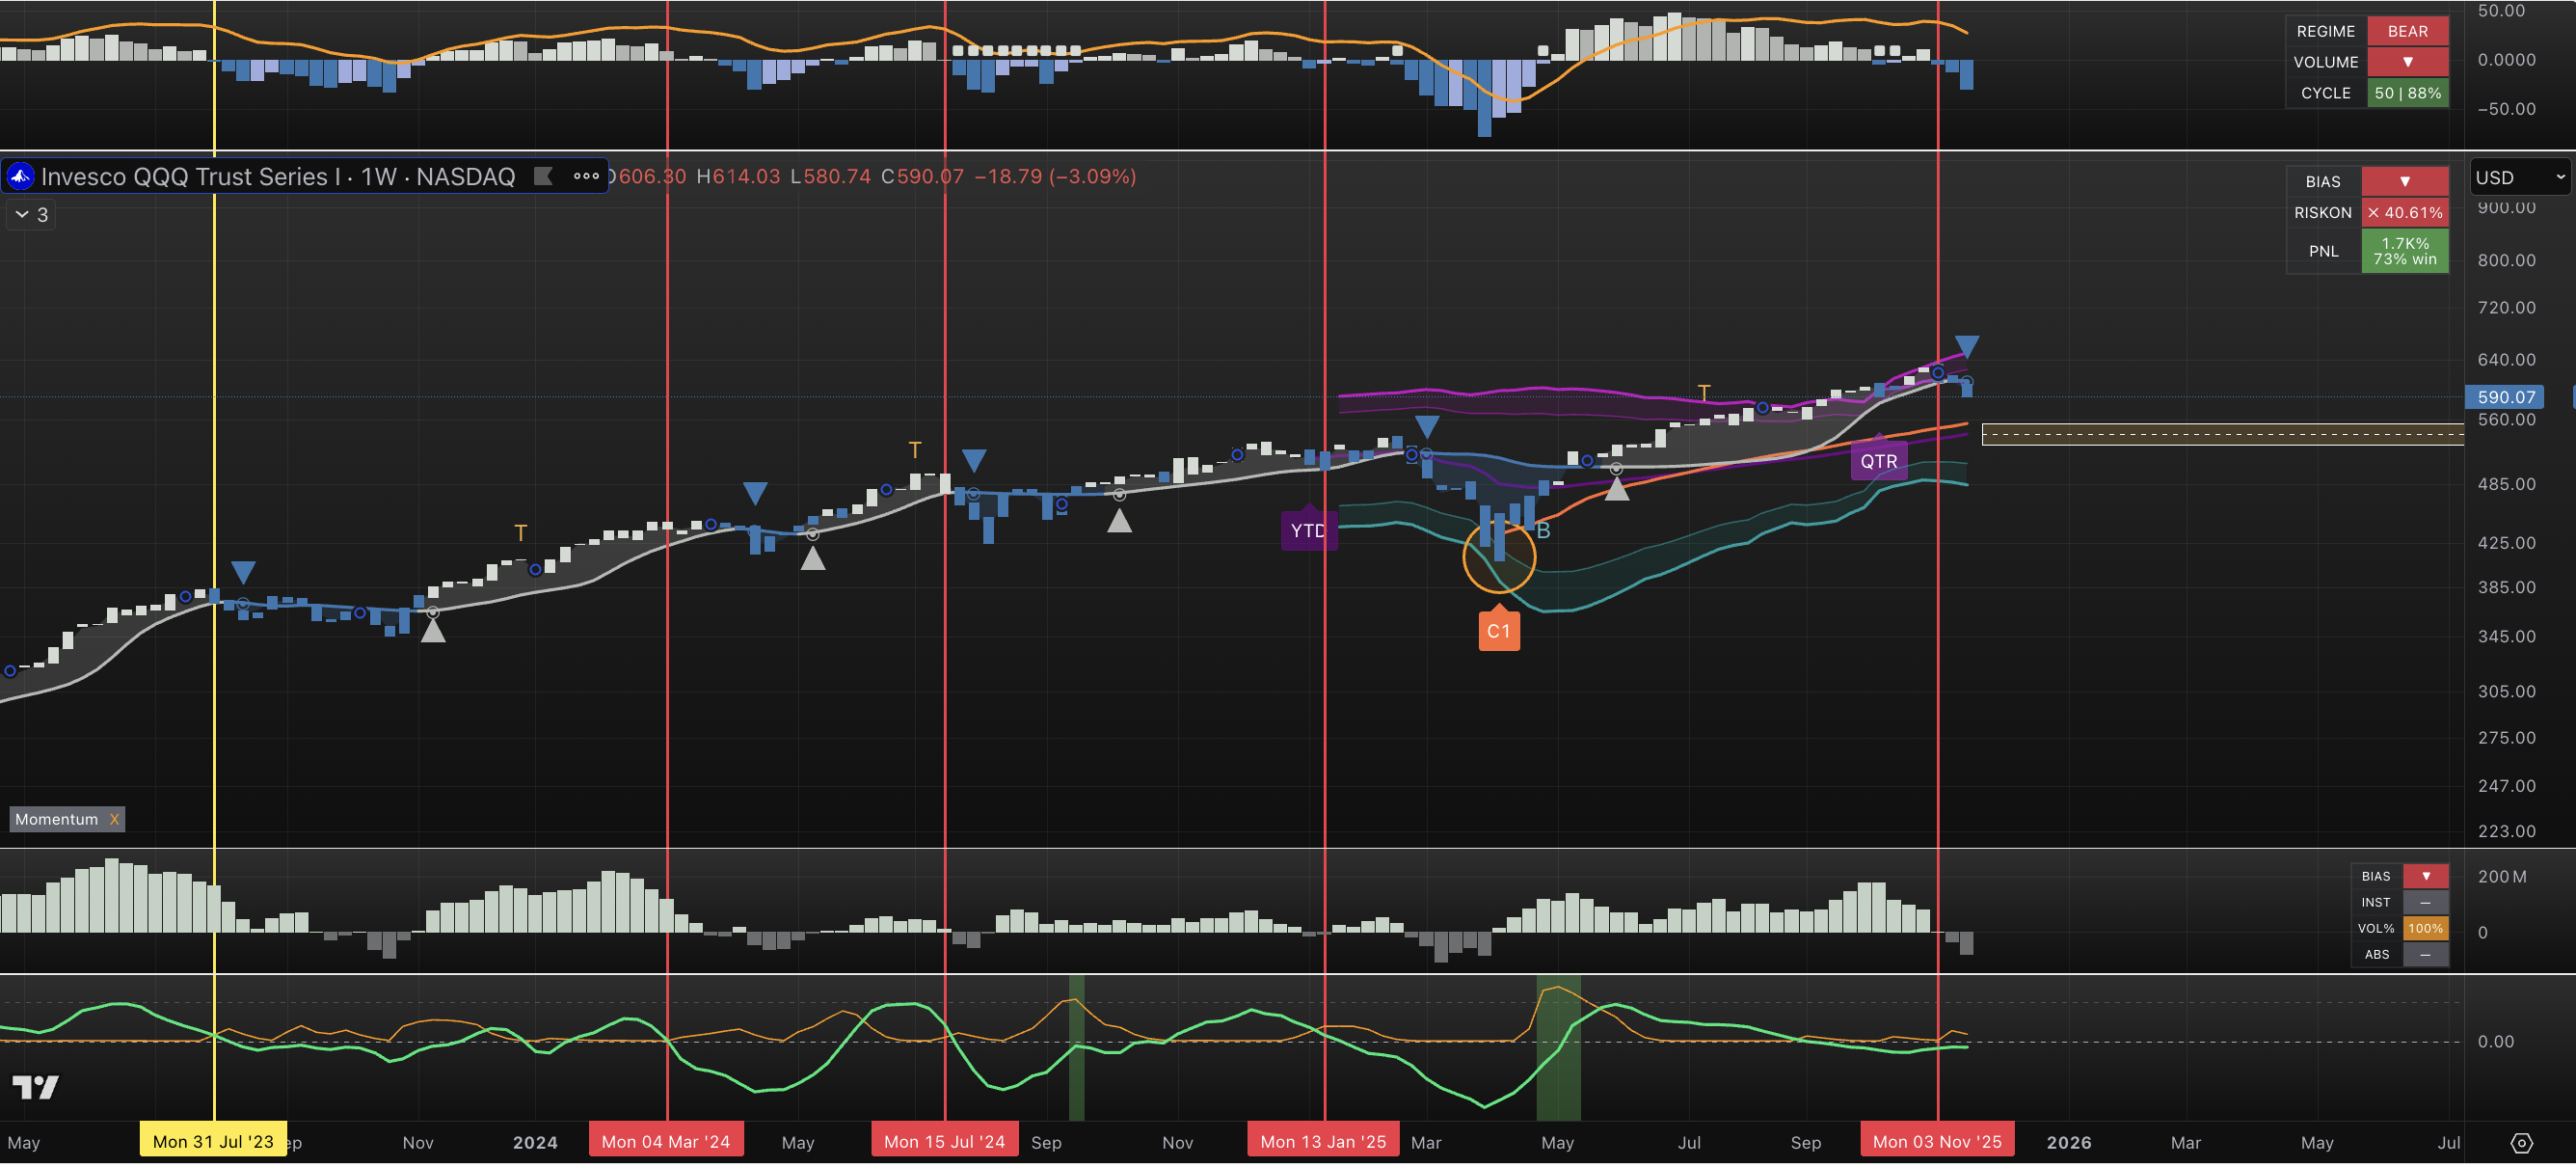Click the purple QTR marker label
This screenshot has width=2576, height=1167.
tap(1878, 461)
